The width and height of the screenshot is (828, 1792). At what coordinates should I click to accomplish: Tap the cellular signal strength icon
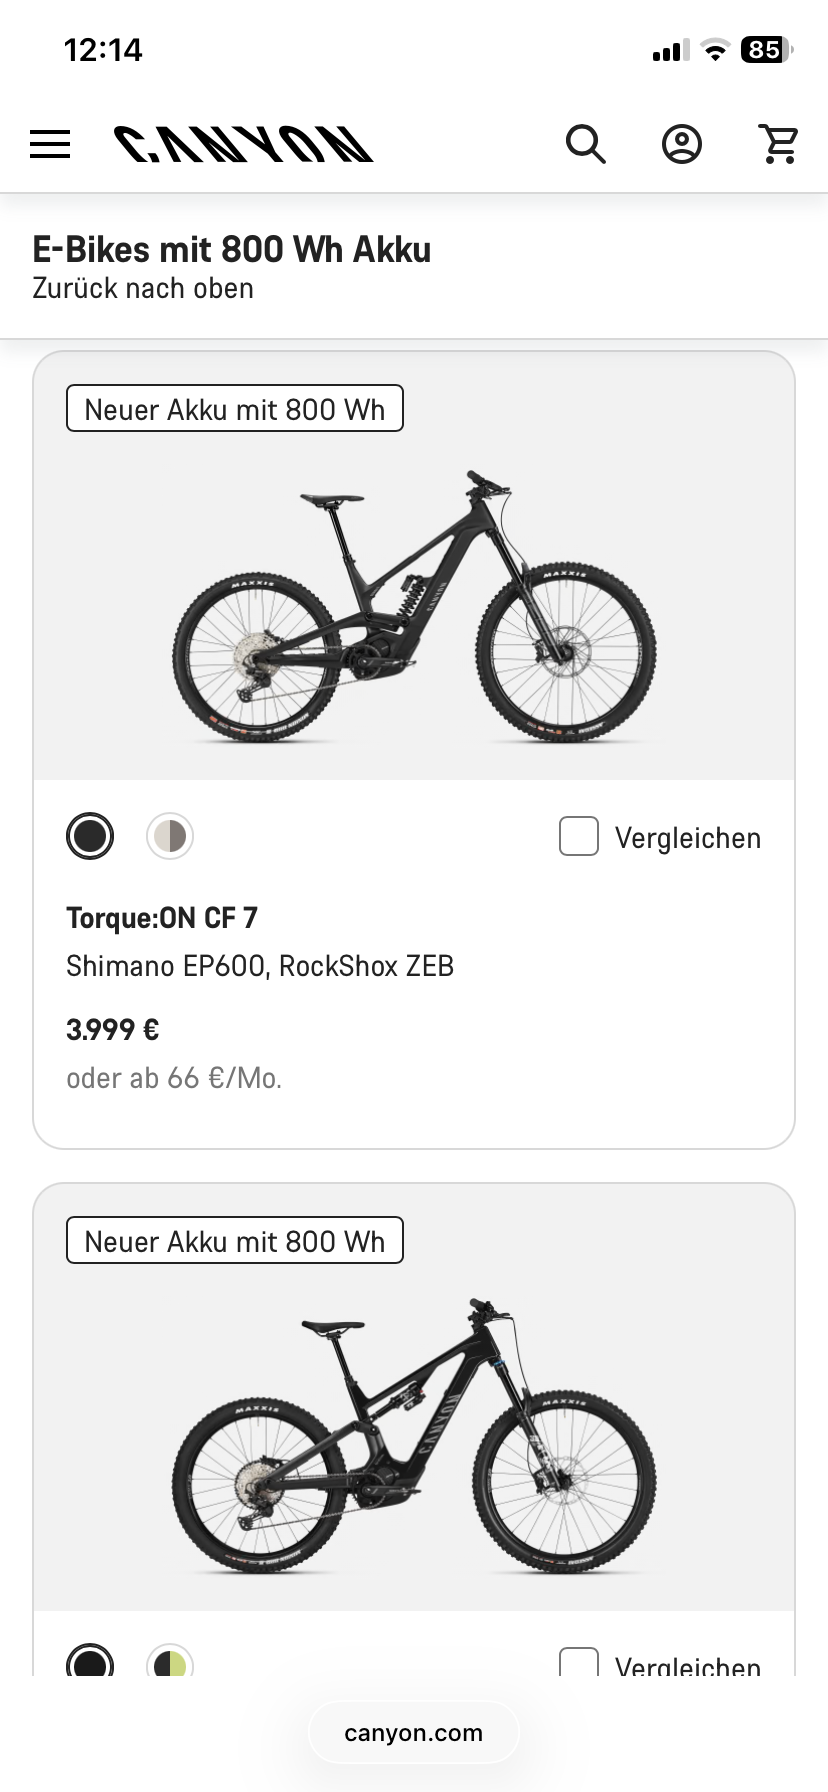pos(670,51)
